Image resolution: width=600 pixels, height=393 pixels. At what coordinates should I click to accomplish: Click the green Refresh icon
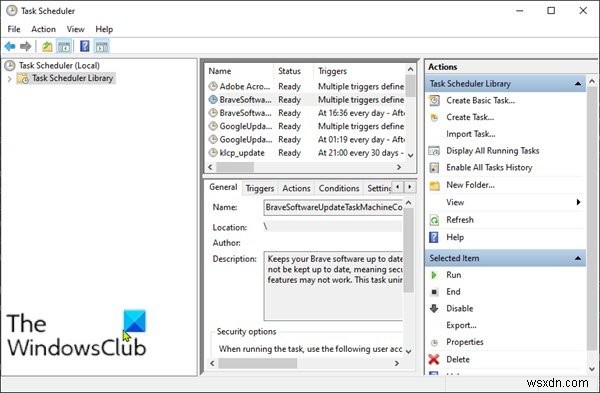click(434, 220)
